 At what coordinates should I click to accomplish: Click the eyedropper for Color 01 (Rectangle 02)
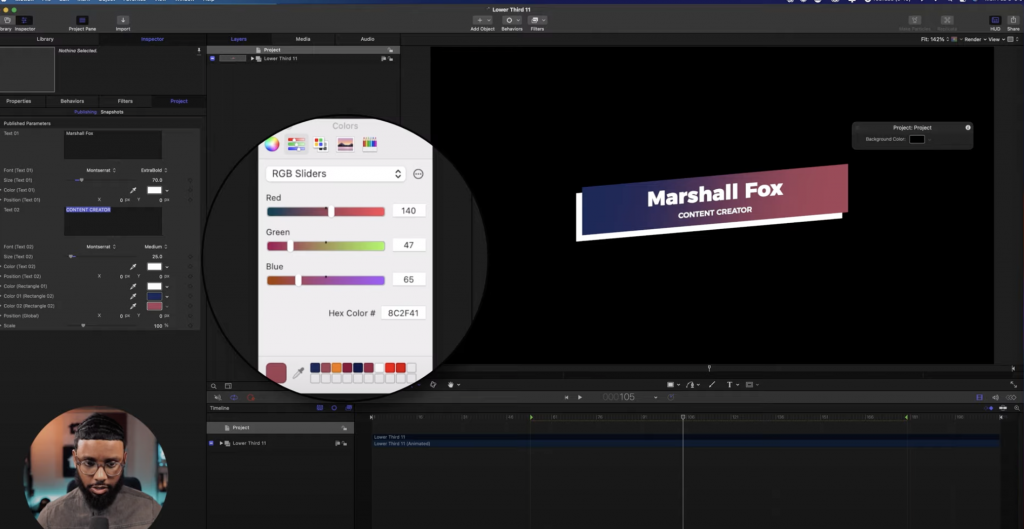click(x=134, y=296)
